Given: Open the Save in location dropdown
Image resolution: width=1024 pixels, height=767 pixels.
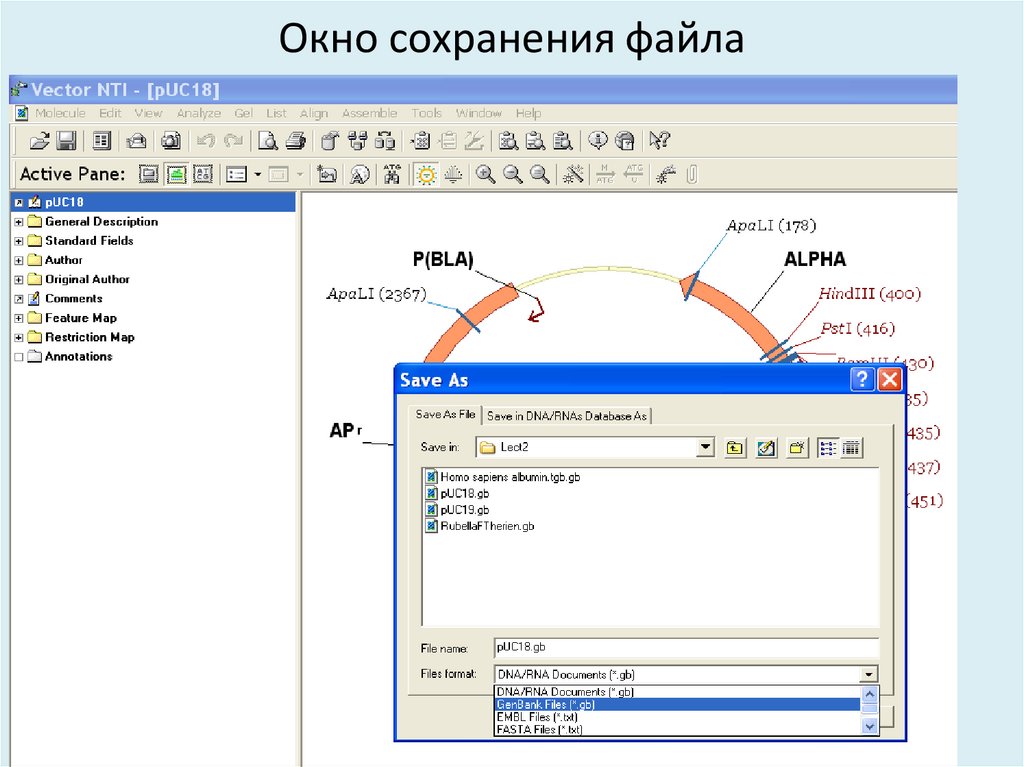Looking at the screenshot, I should coord(705,447).
